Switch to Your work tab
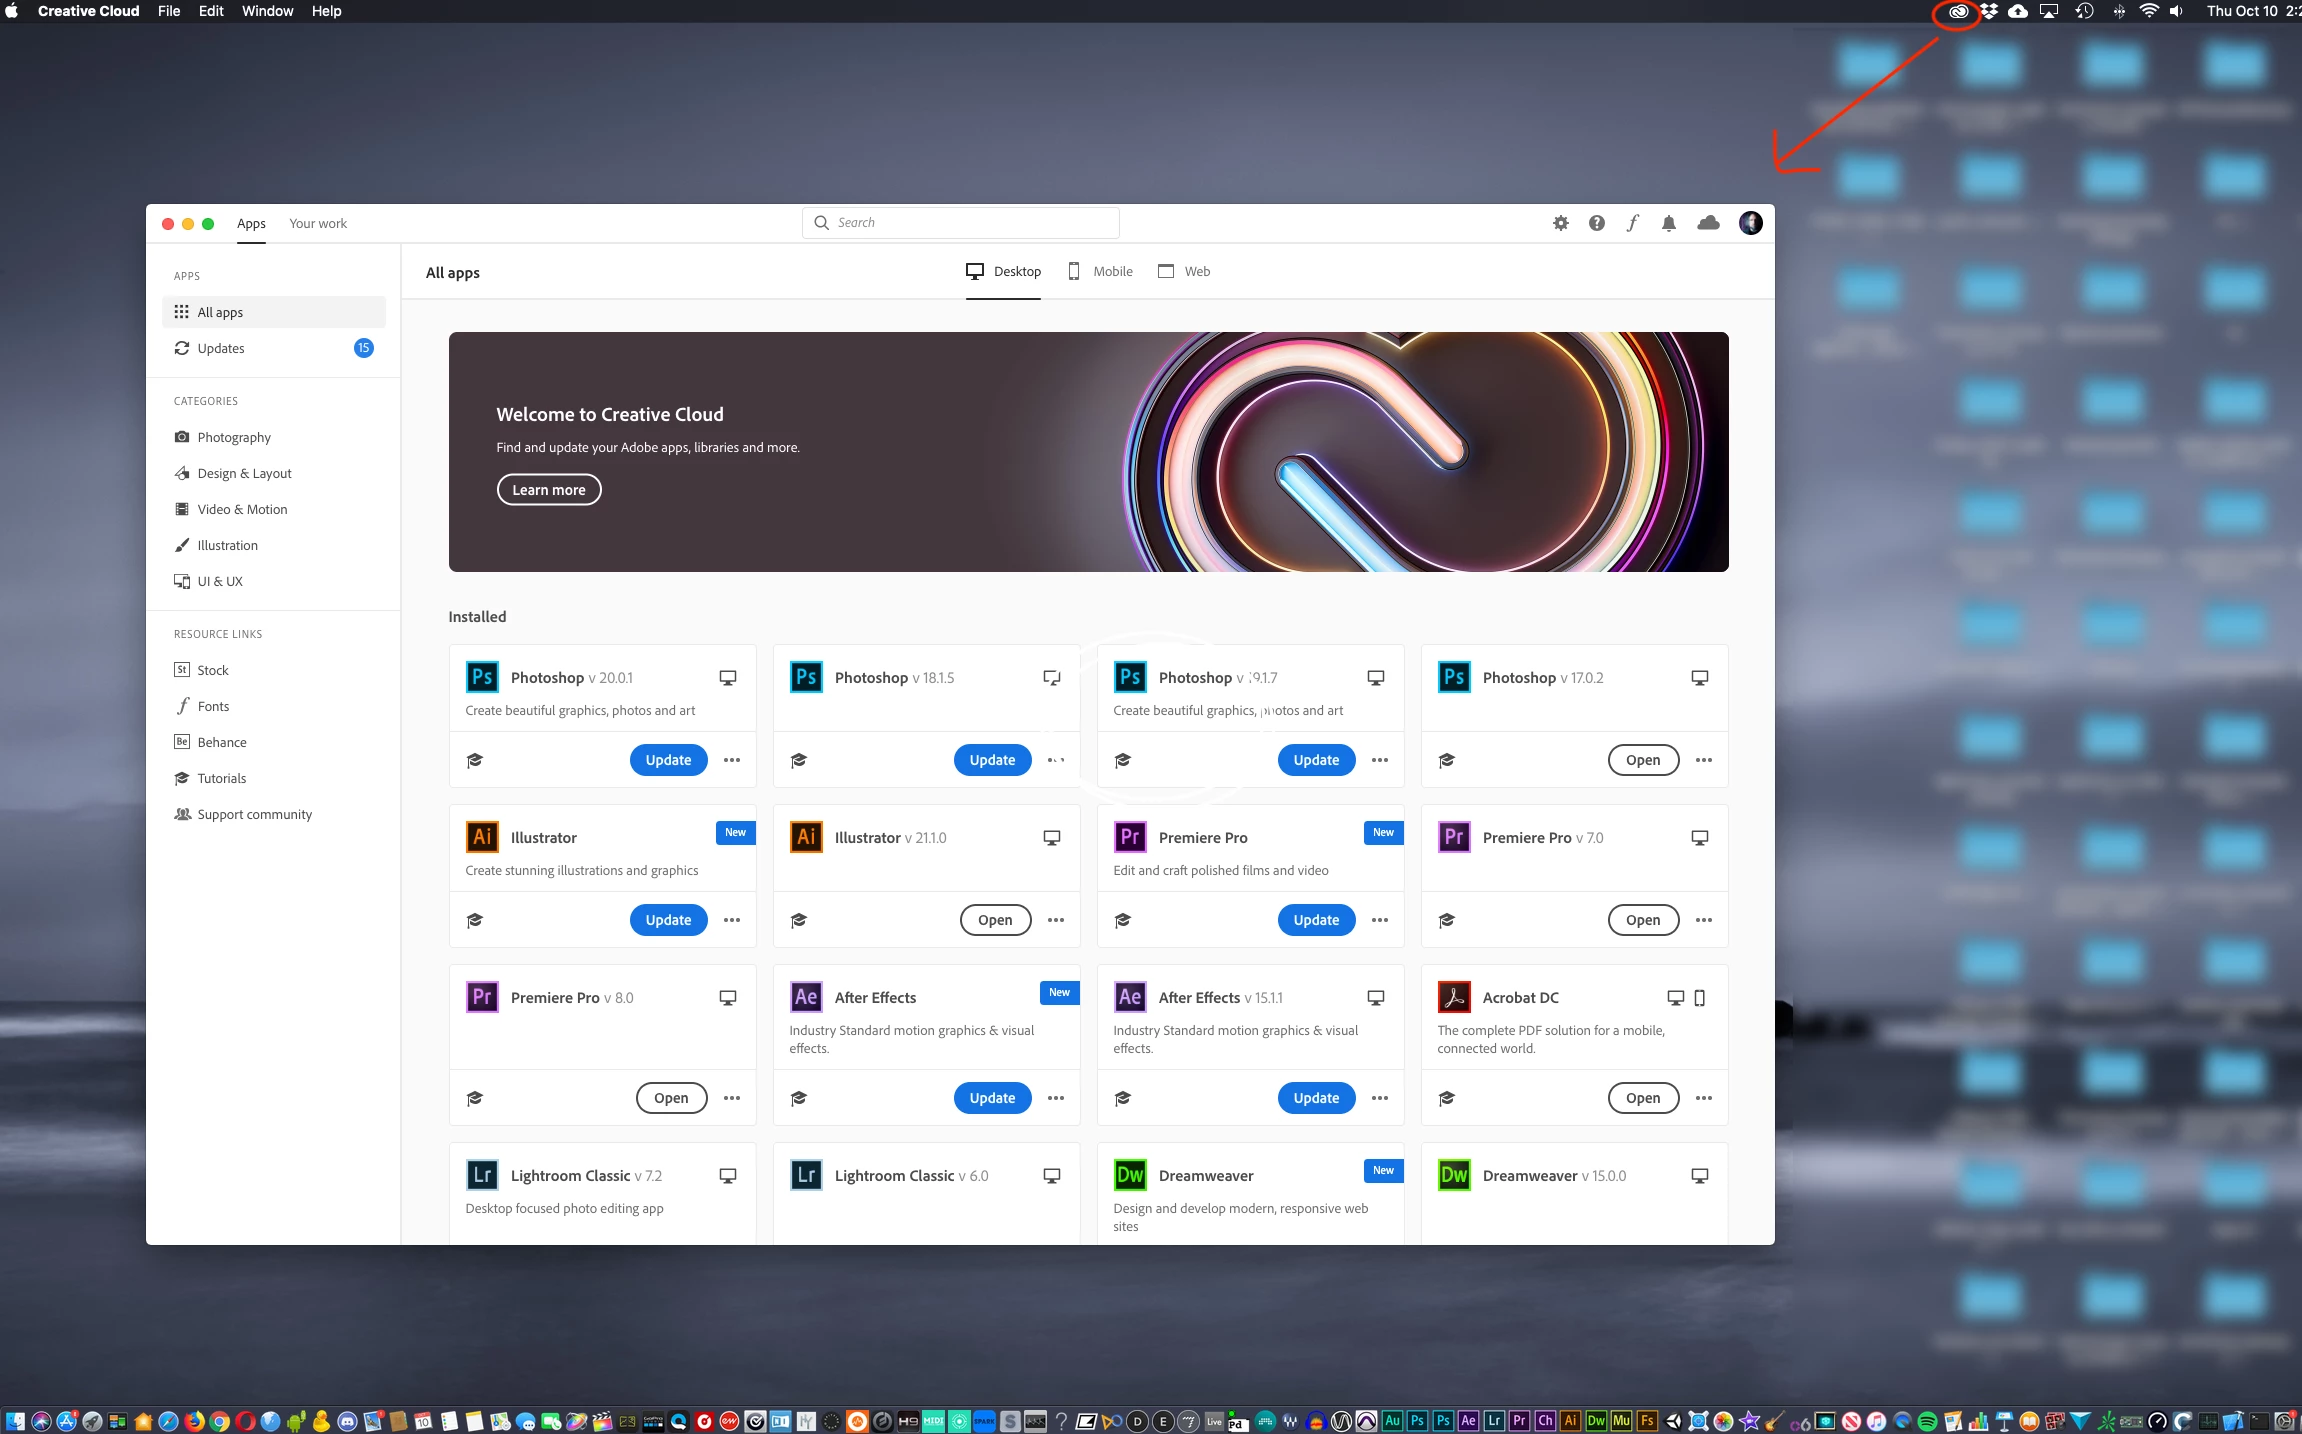This screenshot has height=1434, width=2302. 318,223
